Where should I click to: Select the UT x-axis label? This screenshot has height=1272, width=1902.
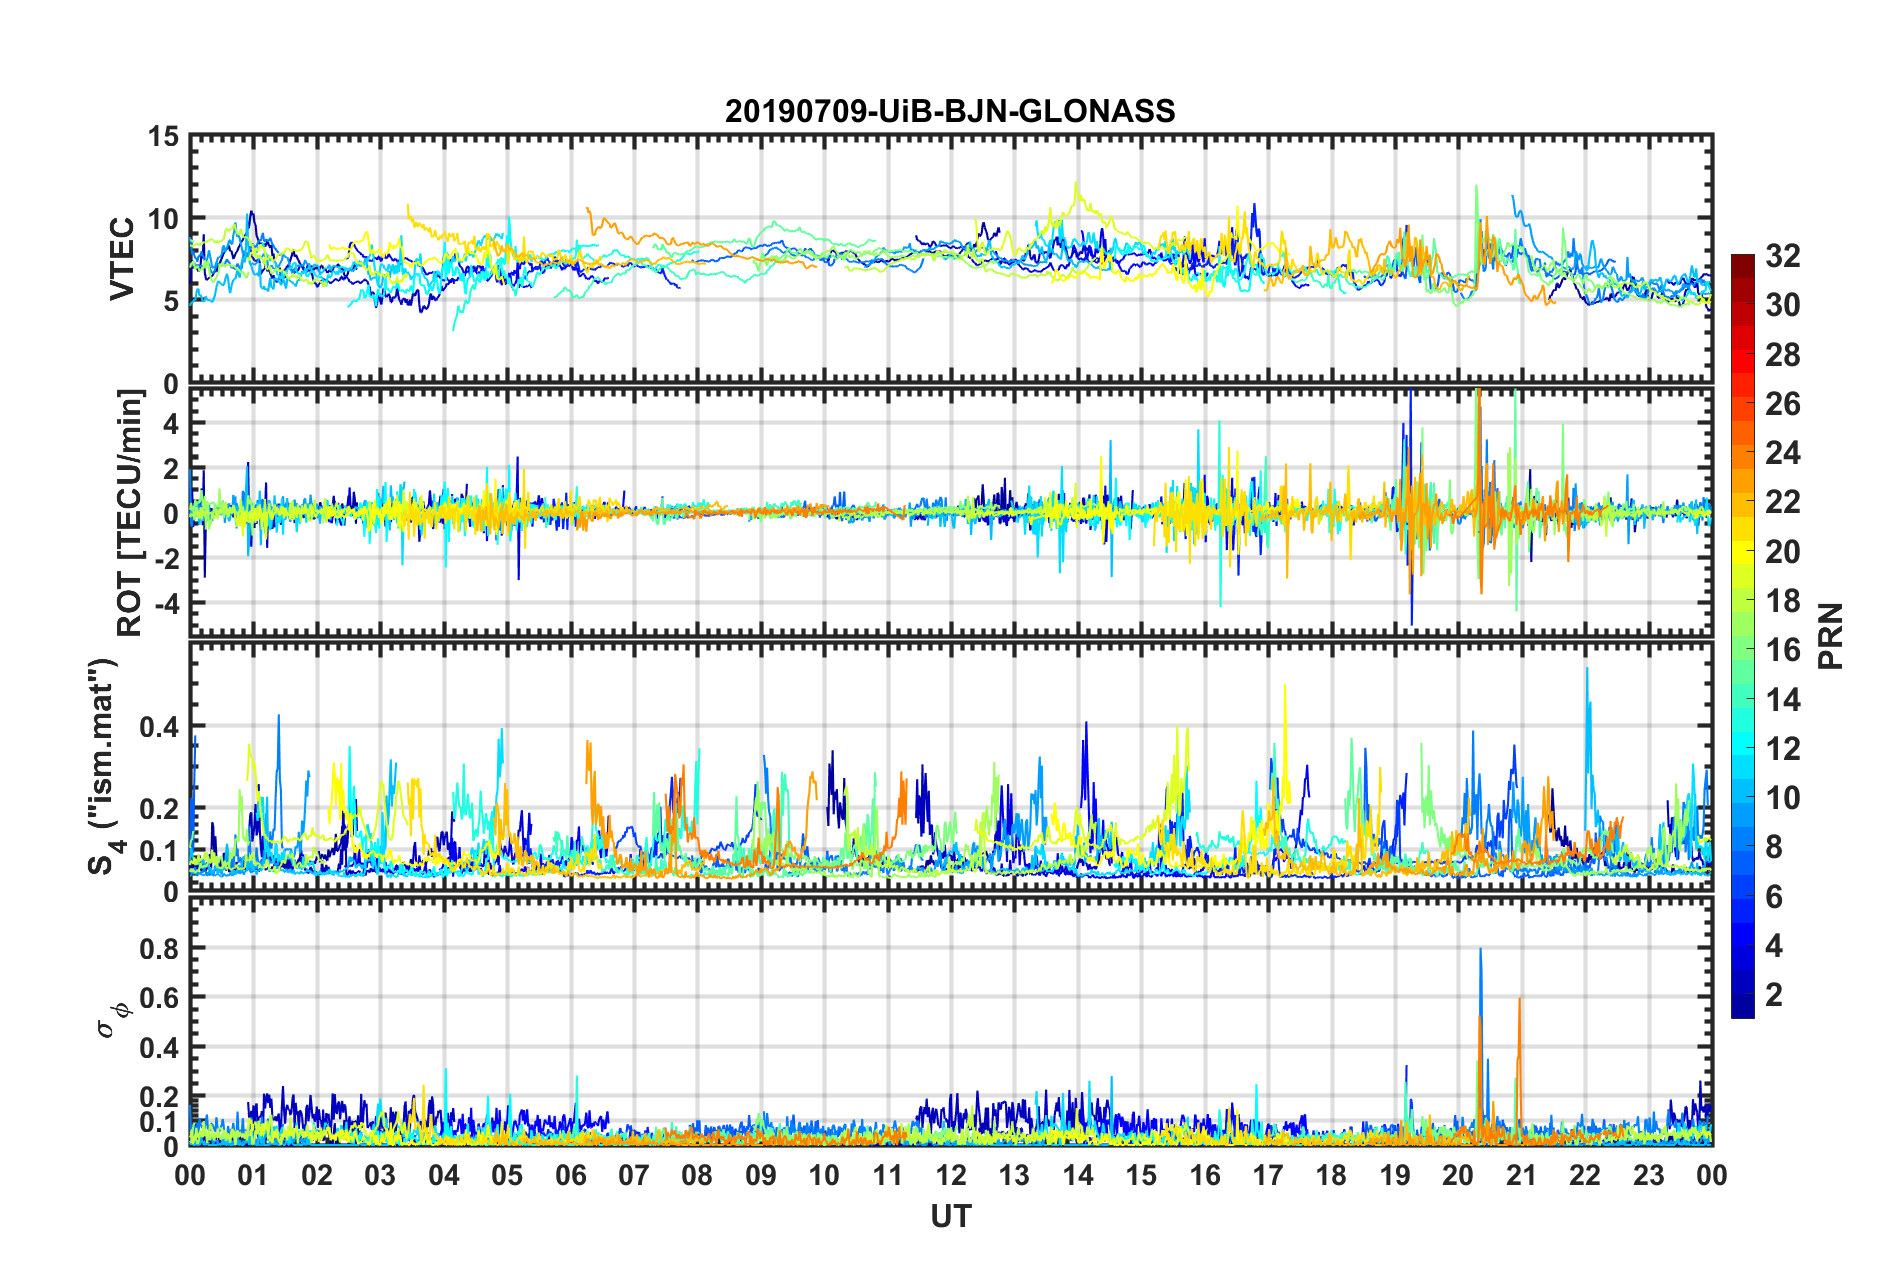tap(950, 1215)
